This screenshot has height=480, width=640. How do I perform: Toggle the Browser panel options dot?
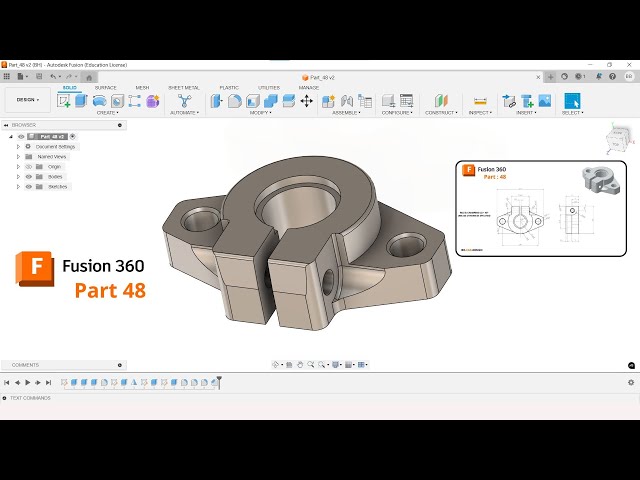coord(120,125)
